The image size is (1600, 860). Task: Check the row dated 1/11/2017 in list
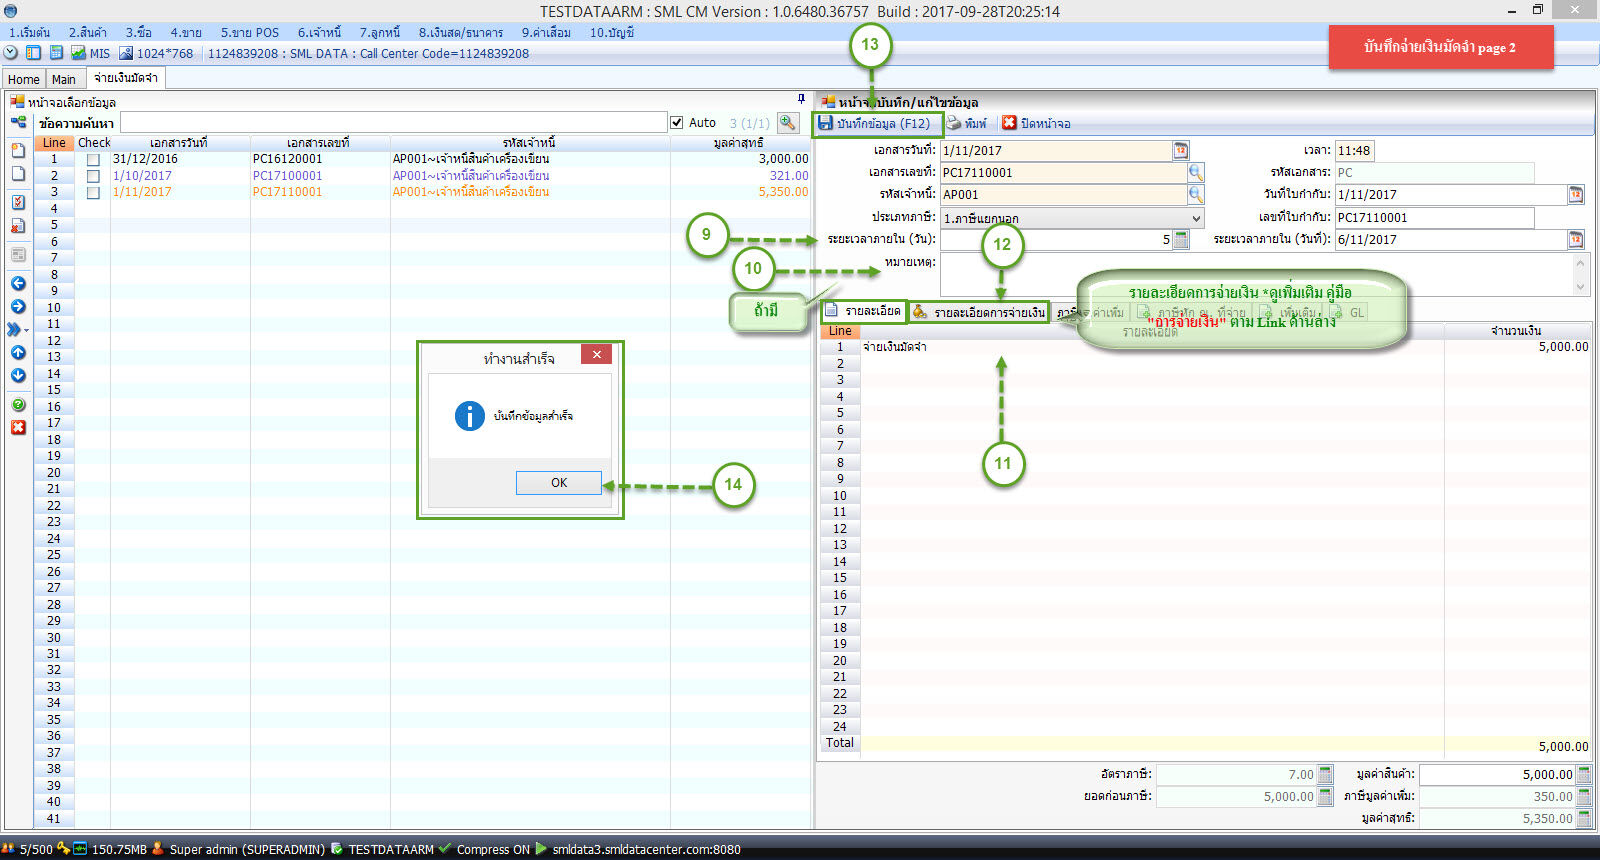click(x=93, y=192)
